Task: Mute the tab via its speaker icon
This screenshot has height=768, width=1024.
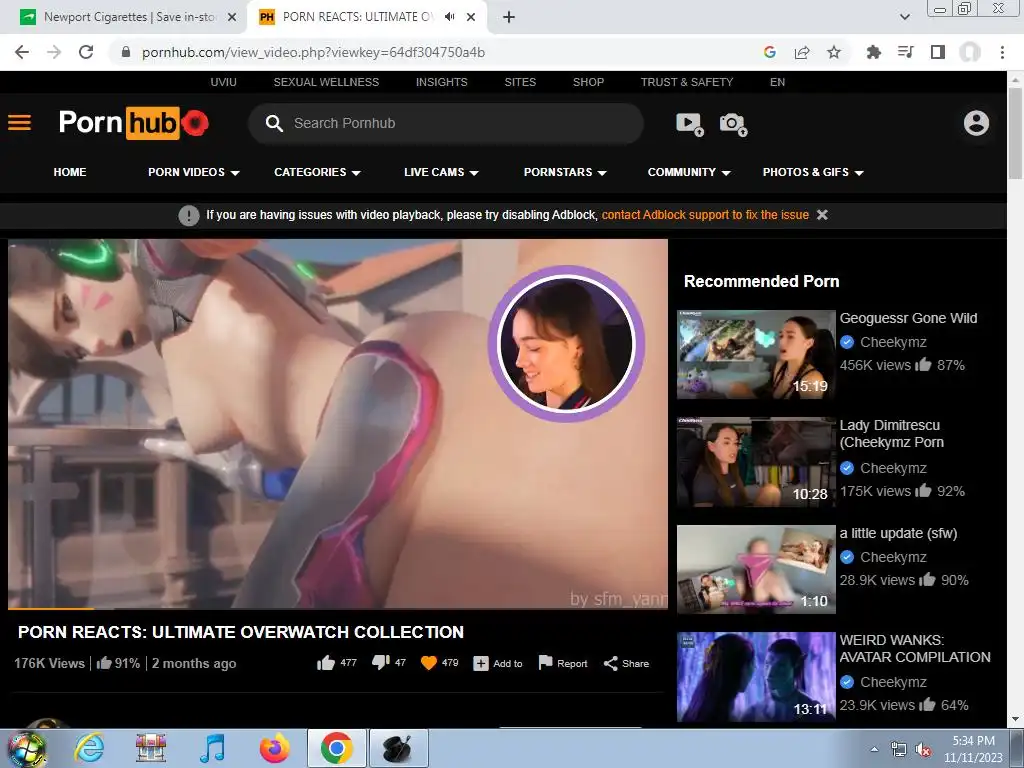Action: click(x=449, y=17)
